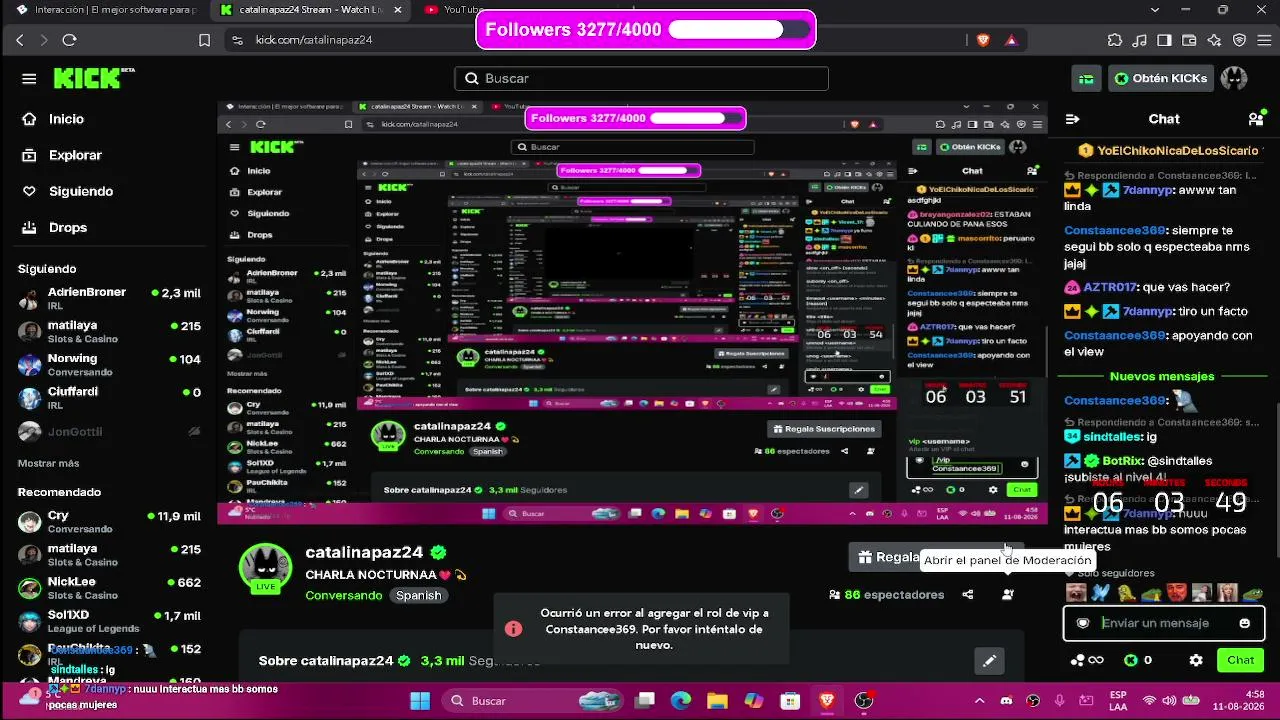Open the media control music-note icon
Screen dimensions: 1280x720
click(1140, 40)
